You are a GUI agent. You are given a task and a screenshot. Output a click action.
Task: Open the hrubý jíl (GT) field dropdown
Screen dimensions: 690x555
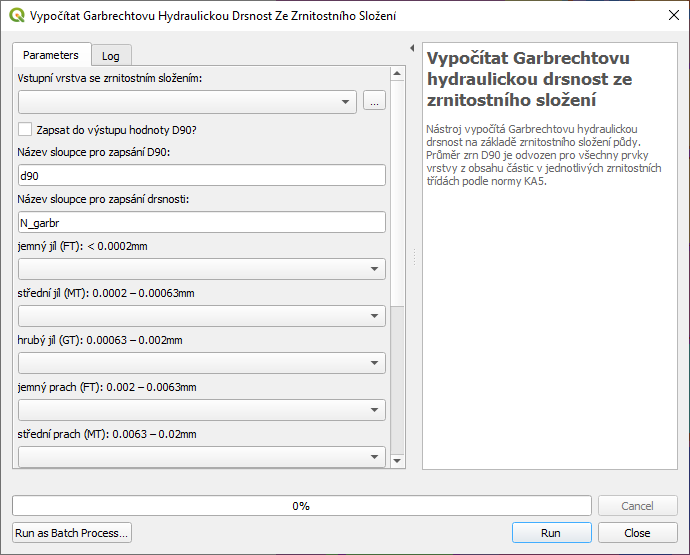(202, 363)
